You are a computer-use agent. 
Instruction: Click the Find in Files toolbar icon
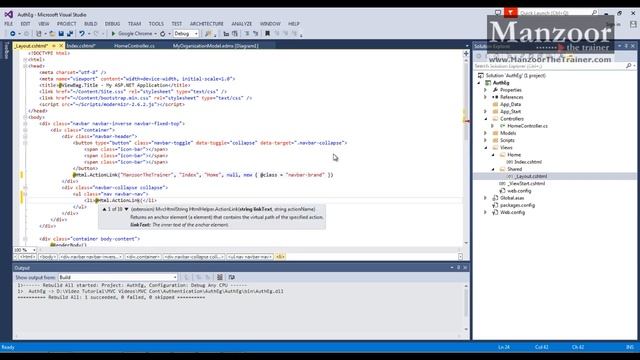(208, 34)
